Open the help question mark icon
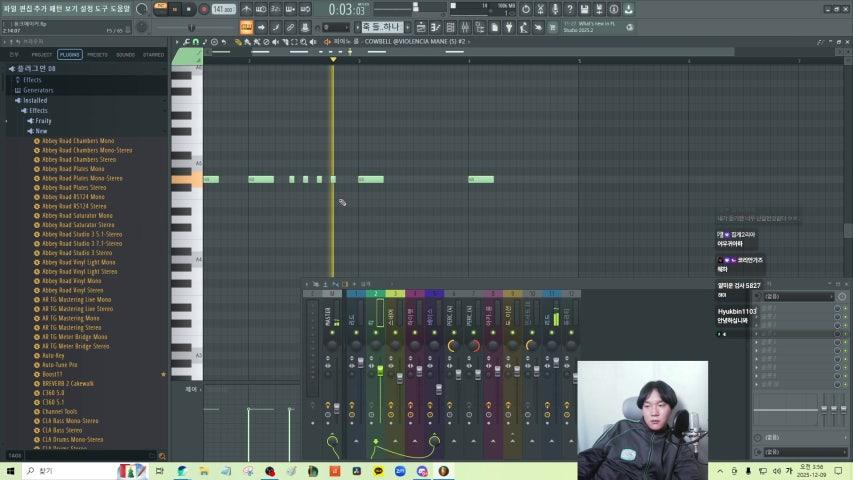The width and height of the screenshot is (853, 480). pyautogui.click(x=569, y=9)
